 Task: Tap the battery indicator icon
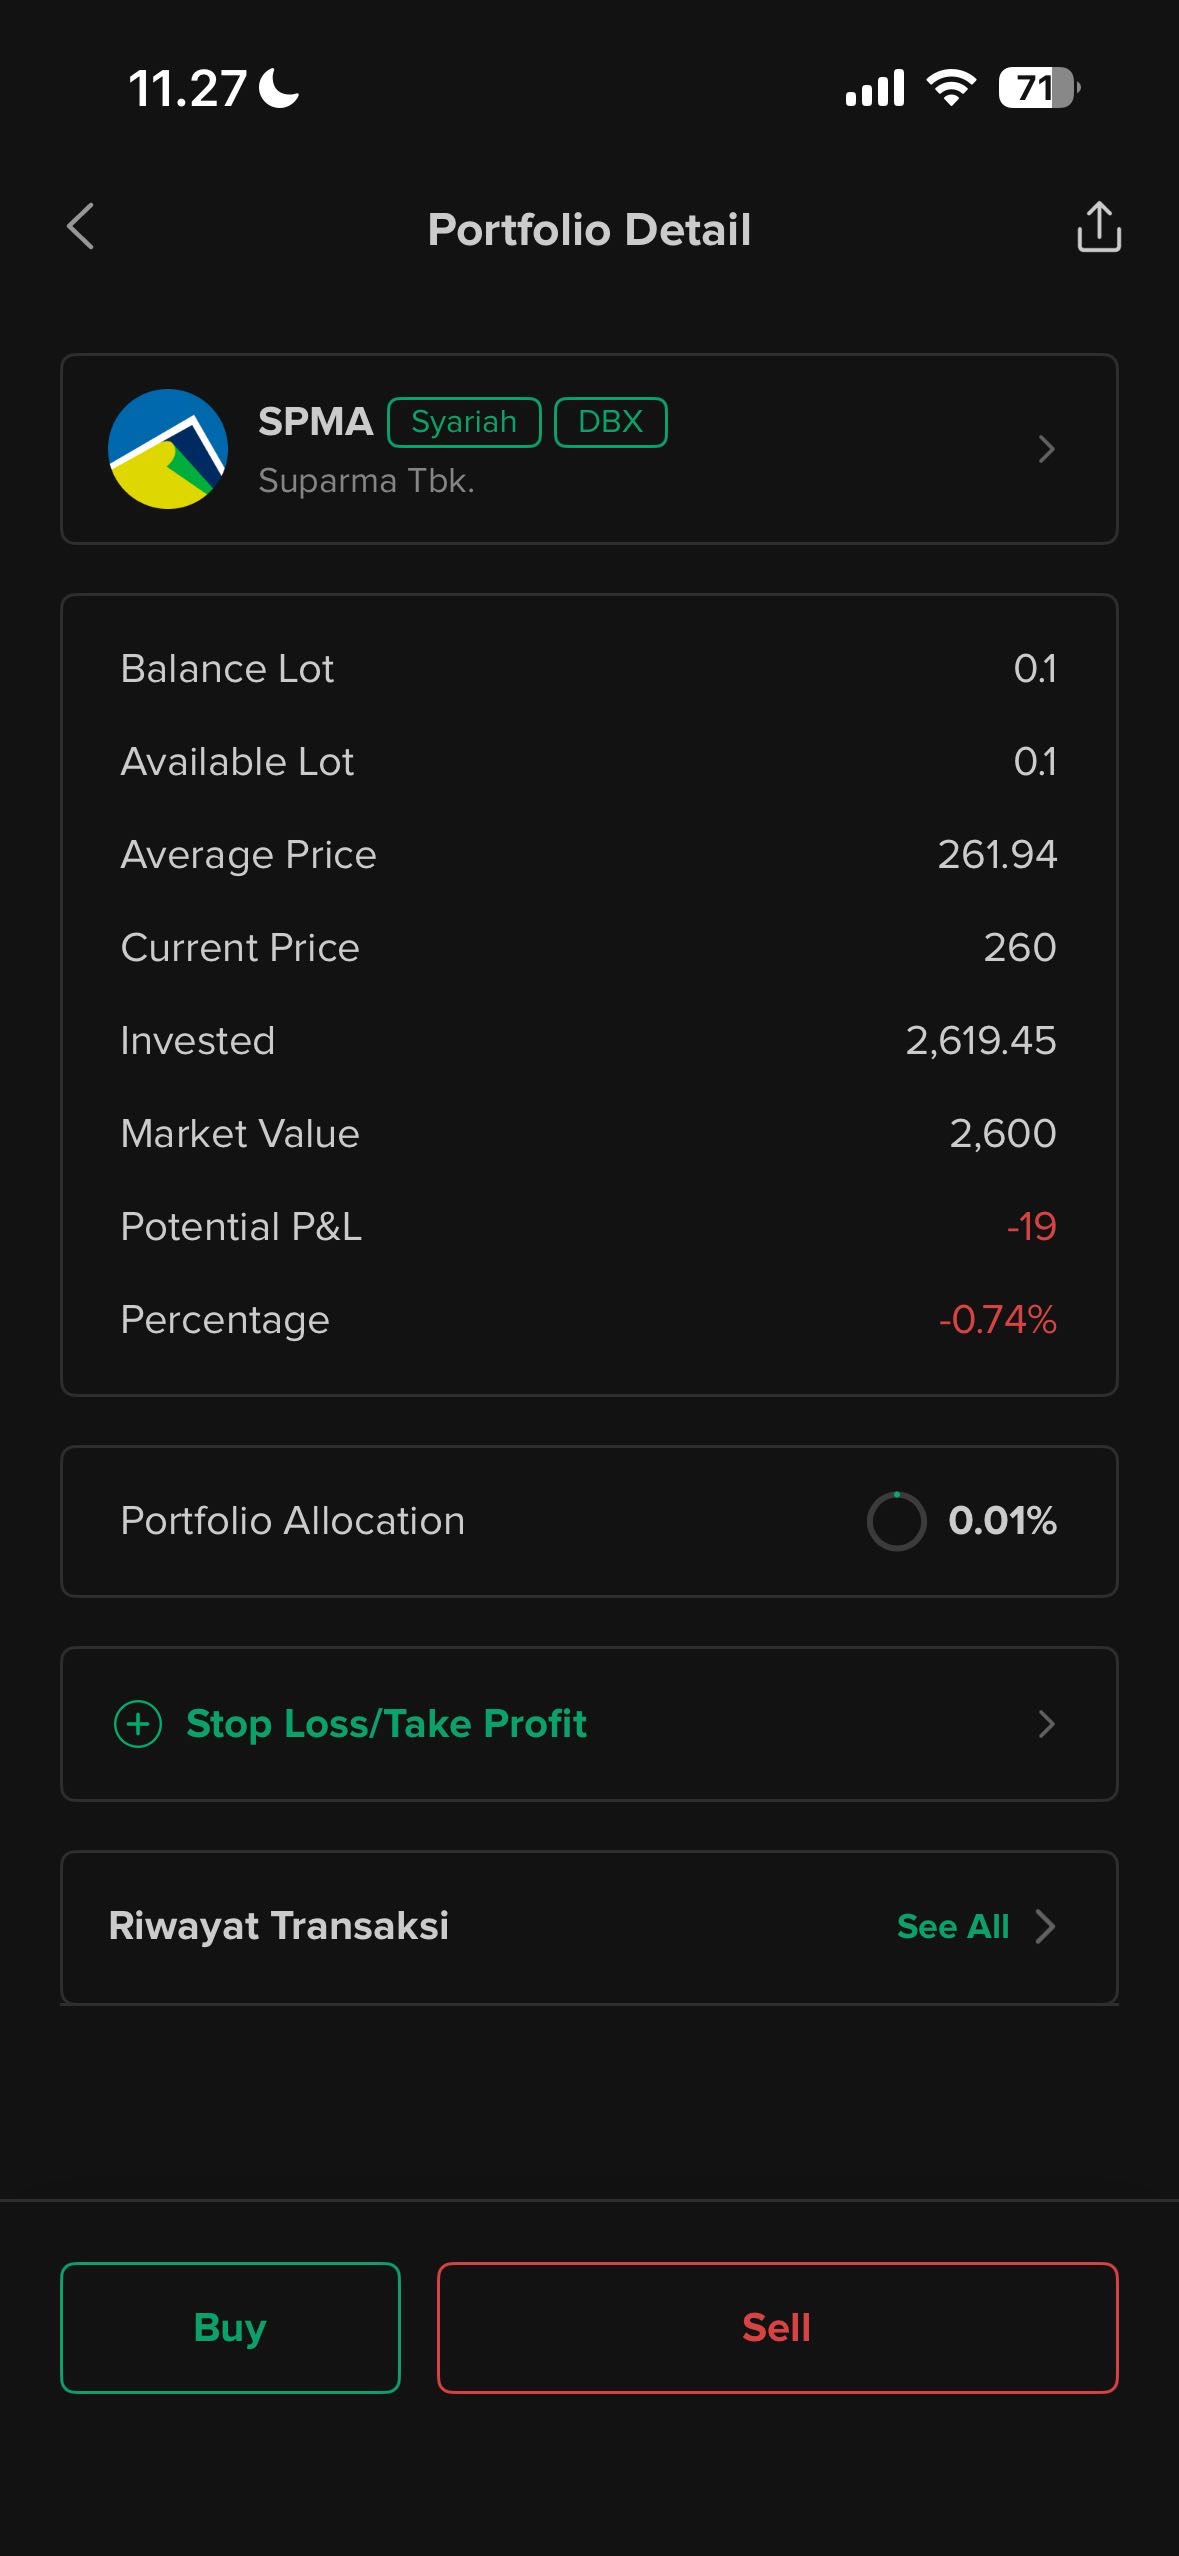[1038, 88]
